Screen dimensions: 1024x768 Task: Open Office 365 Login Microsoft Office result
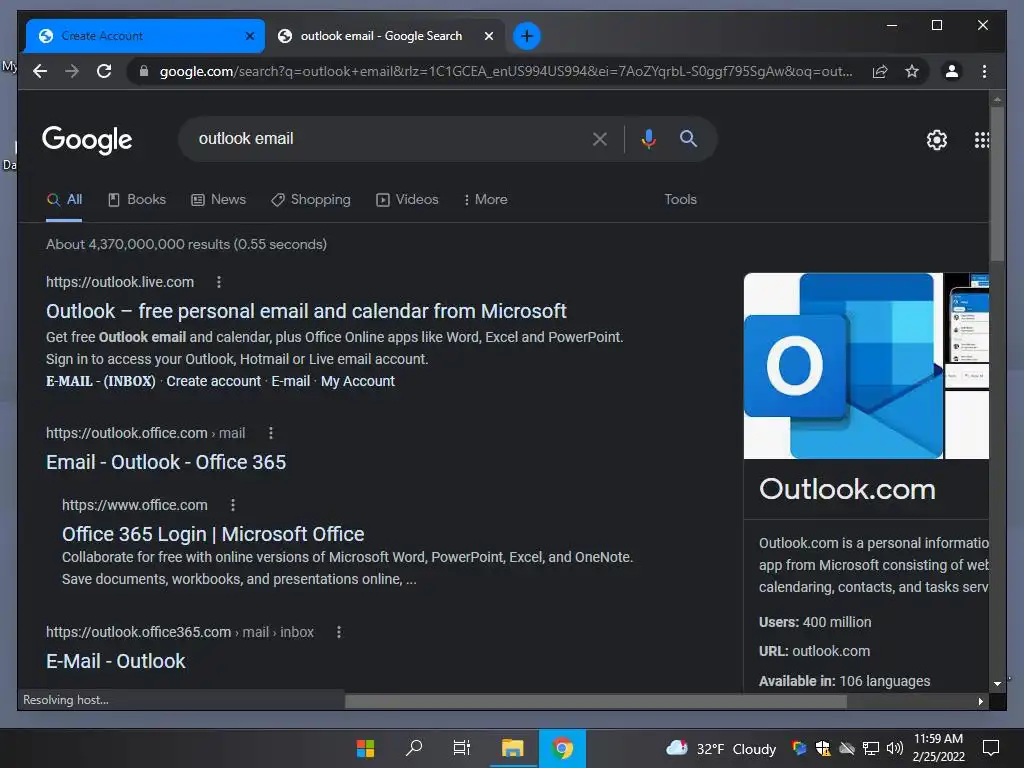(213, 534)
